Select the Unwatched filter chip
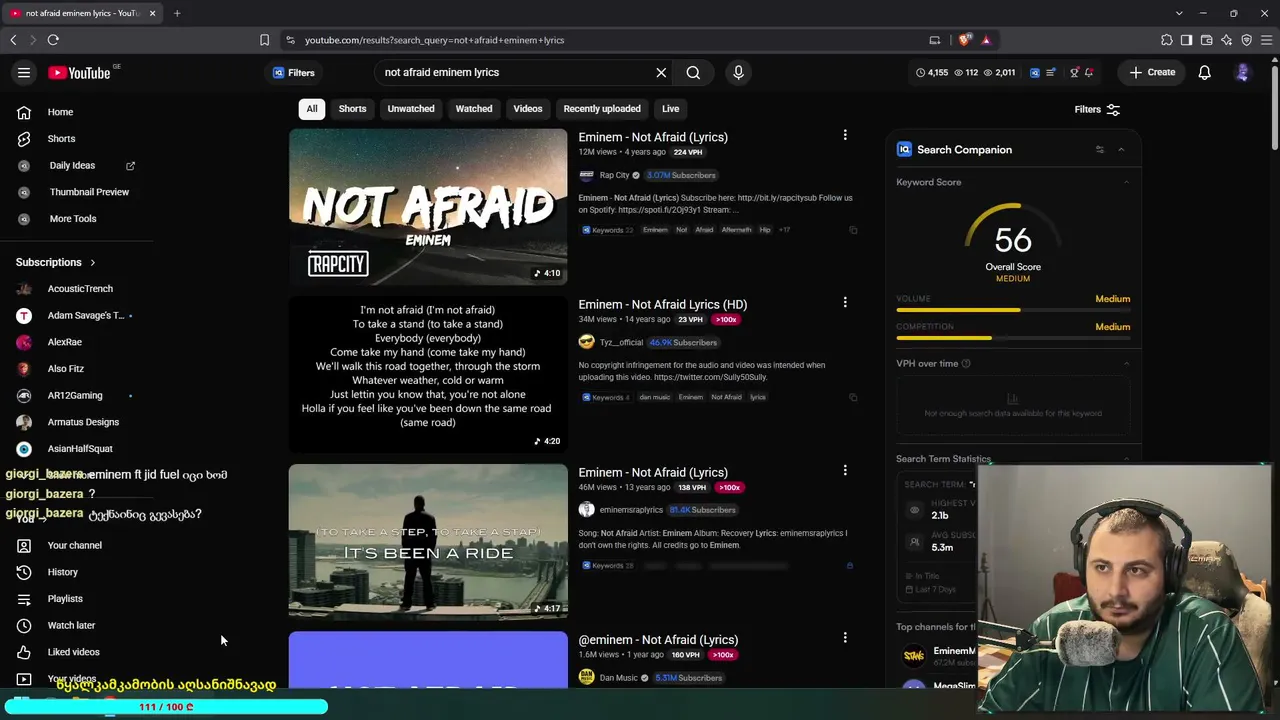Screen dimensions: 1280x720 [411, 109]
